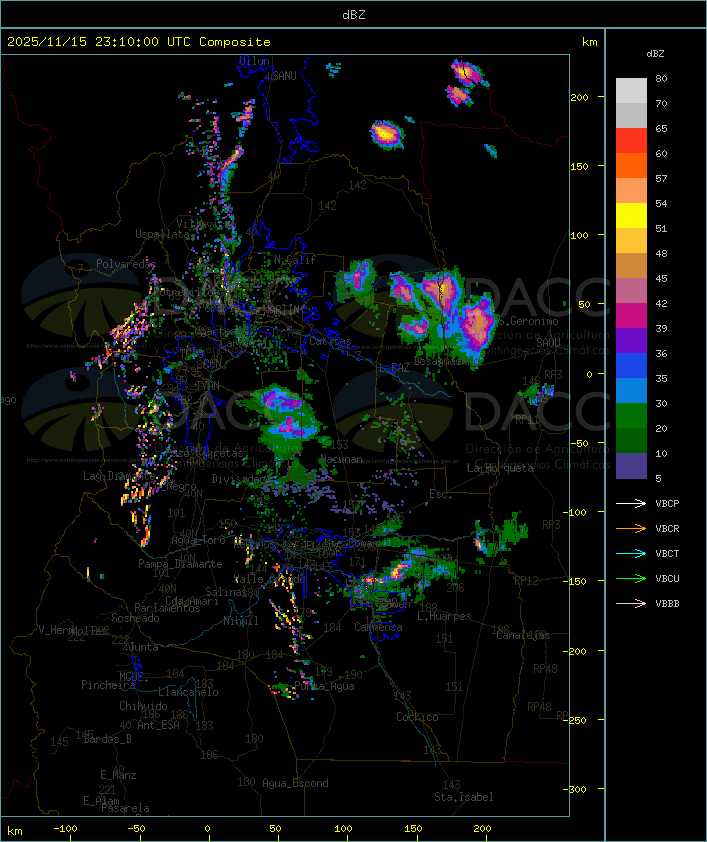Click the 2025/11/15 23:10:00 UTC Composite timestamp
707x842 pixels.
tap(139, 42)
